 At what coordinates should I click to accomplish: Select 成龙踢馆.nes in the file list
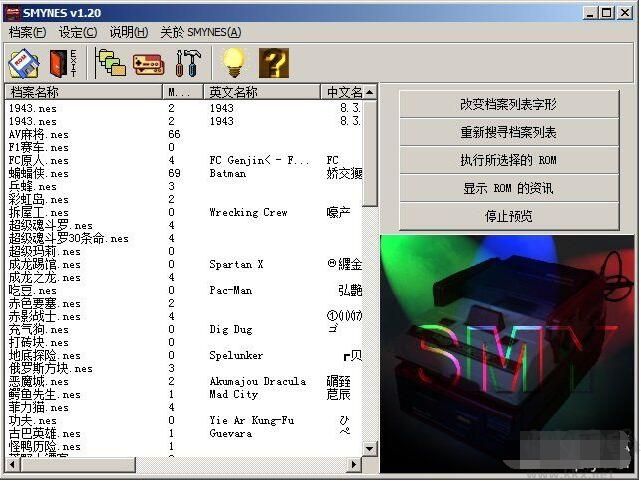point(45,265)
